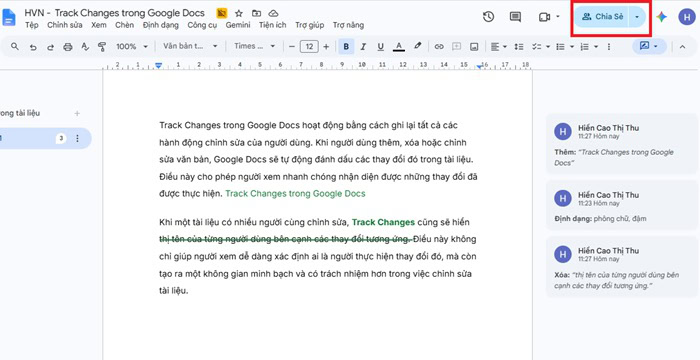
Task: Expand checklist options arrow
Action: pos(548,46)
